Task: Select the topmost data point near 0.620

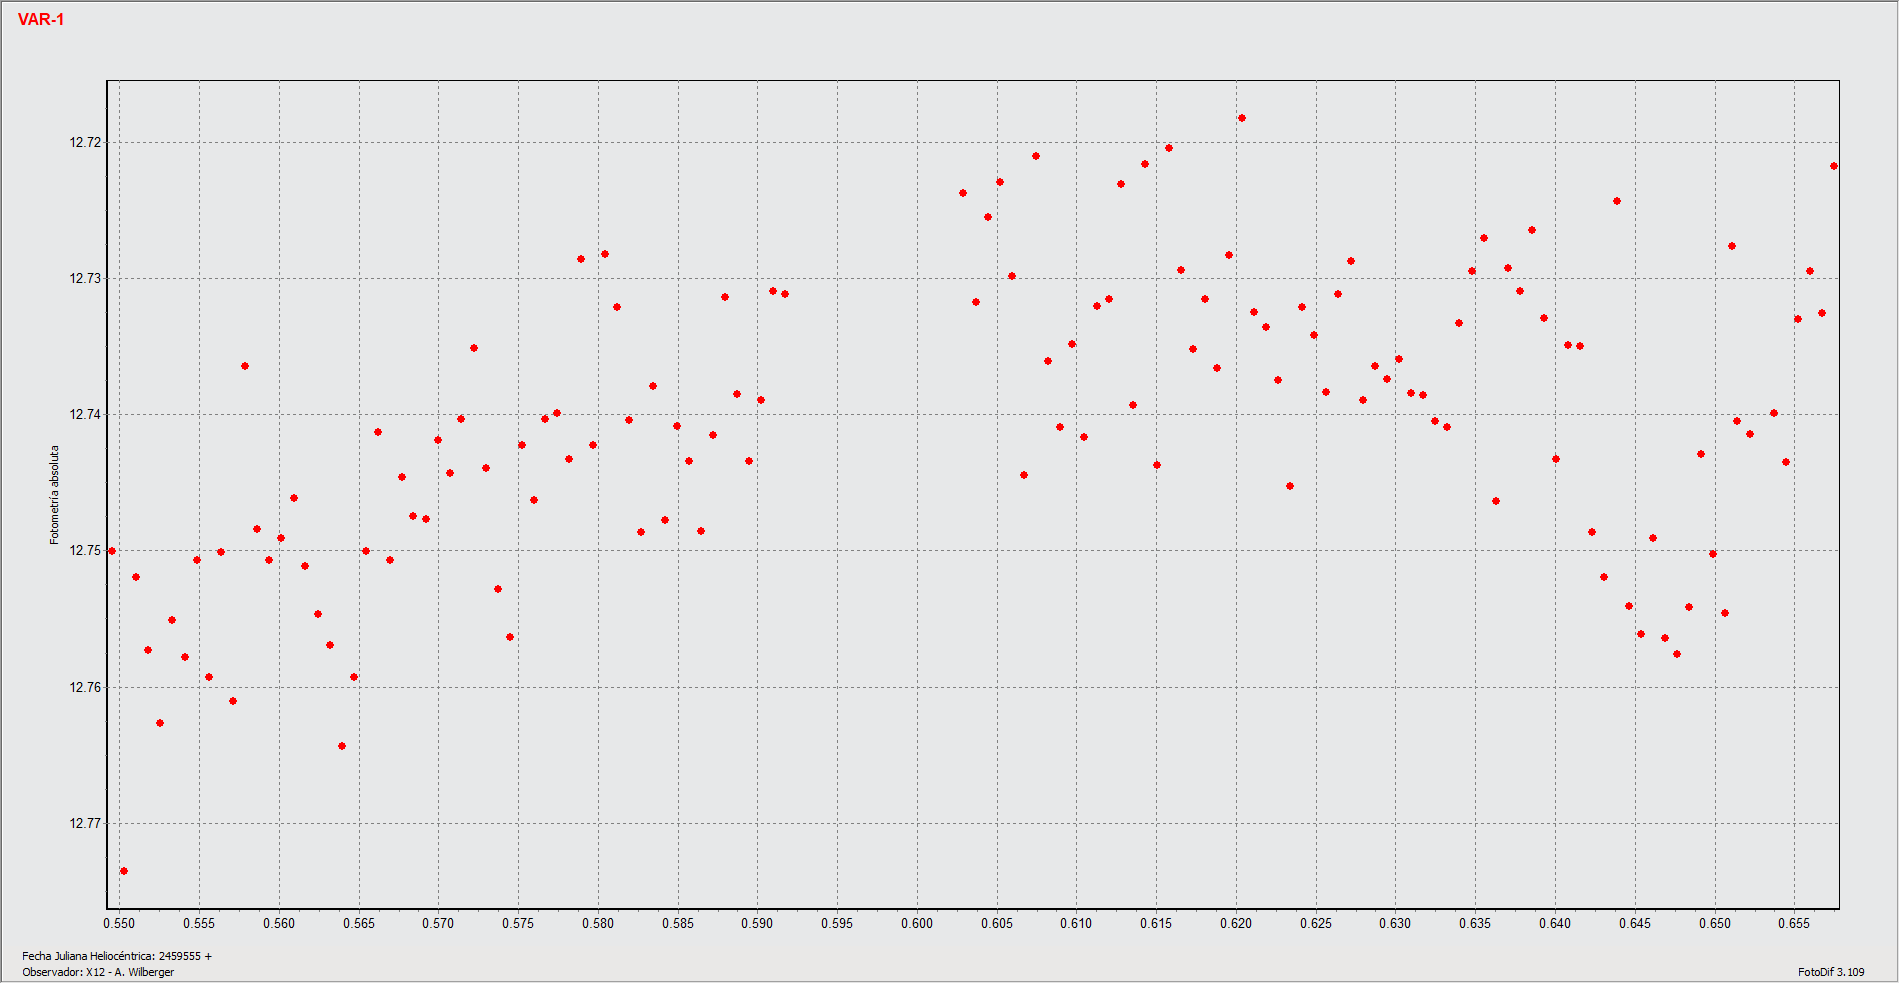Action: [x=1242, y=118]
